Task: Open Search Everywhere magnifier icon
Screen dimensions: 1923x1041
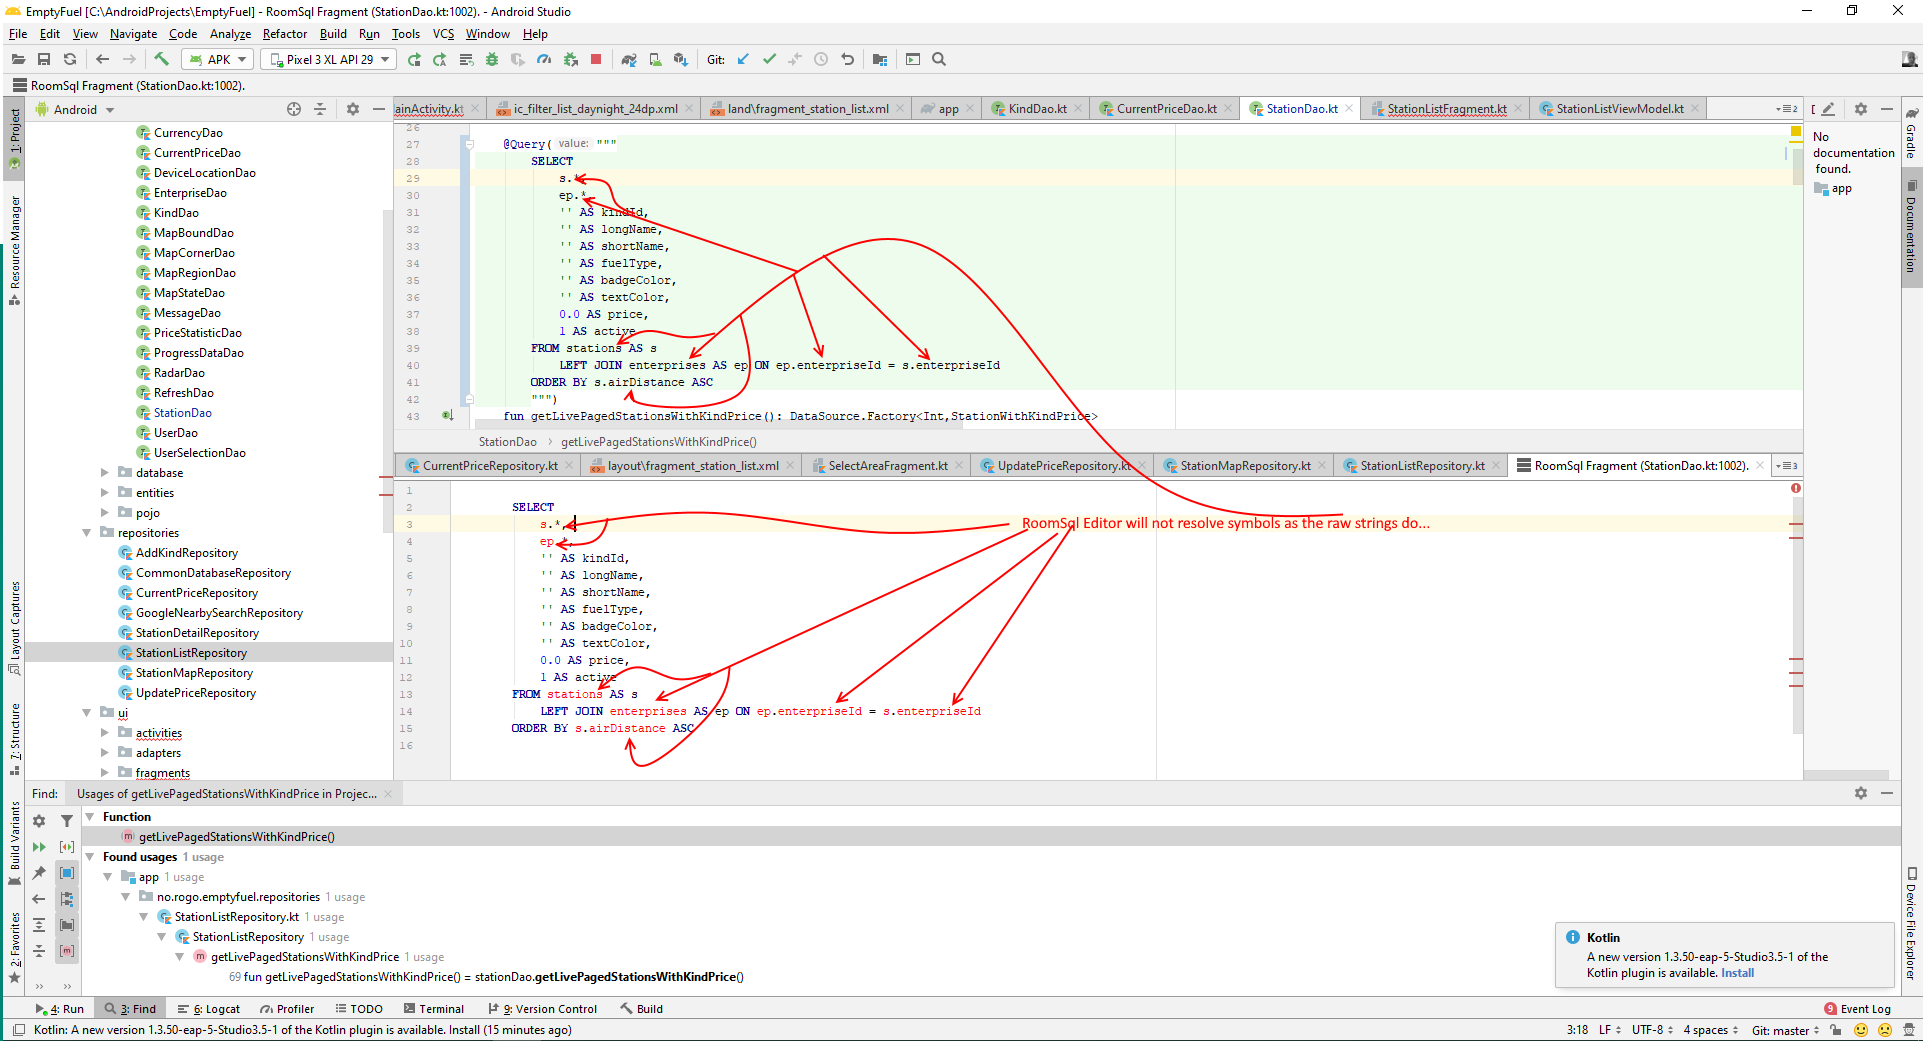Action: coord(939,60)
